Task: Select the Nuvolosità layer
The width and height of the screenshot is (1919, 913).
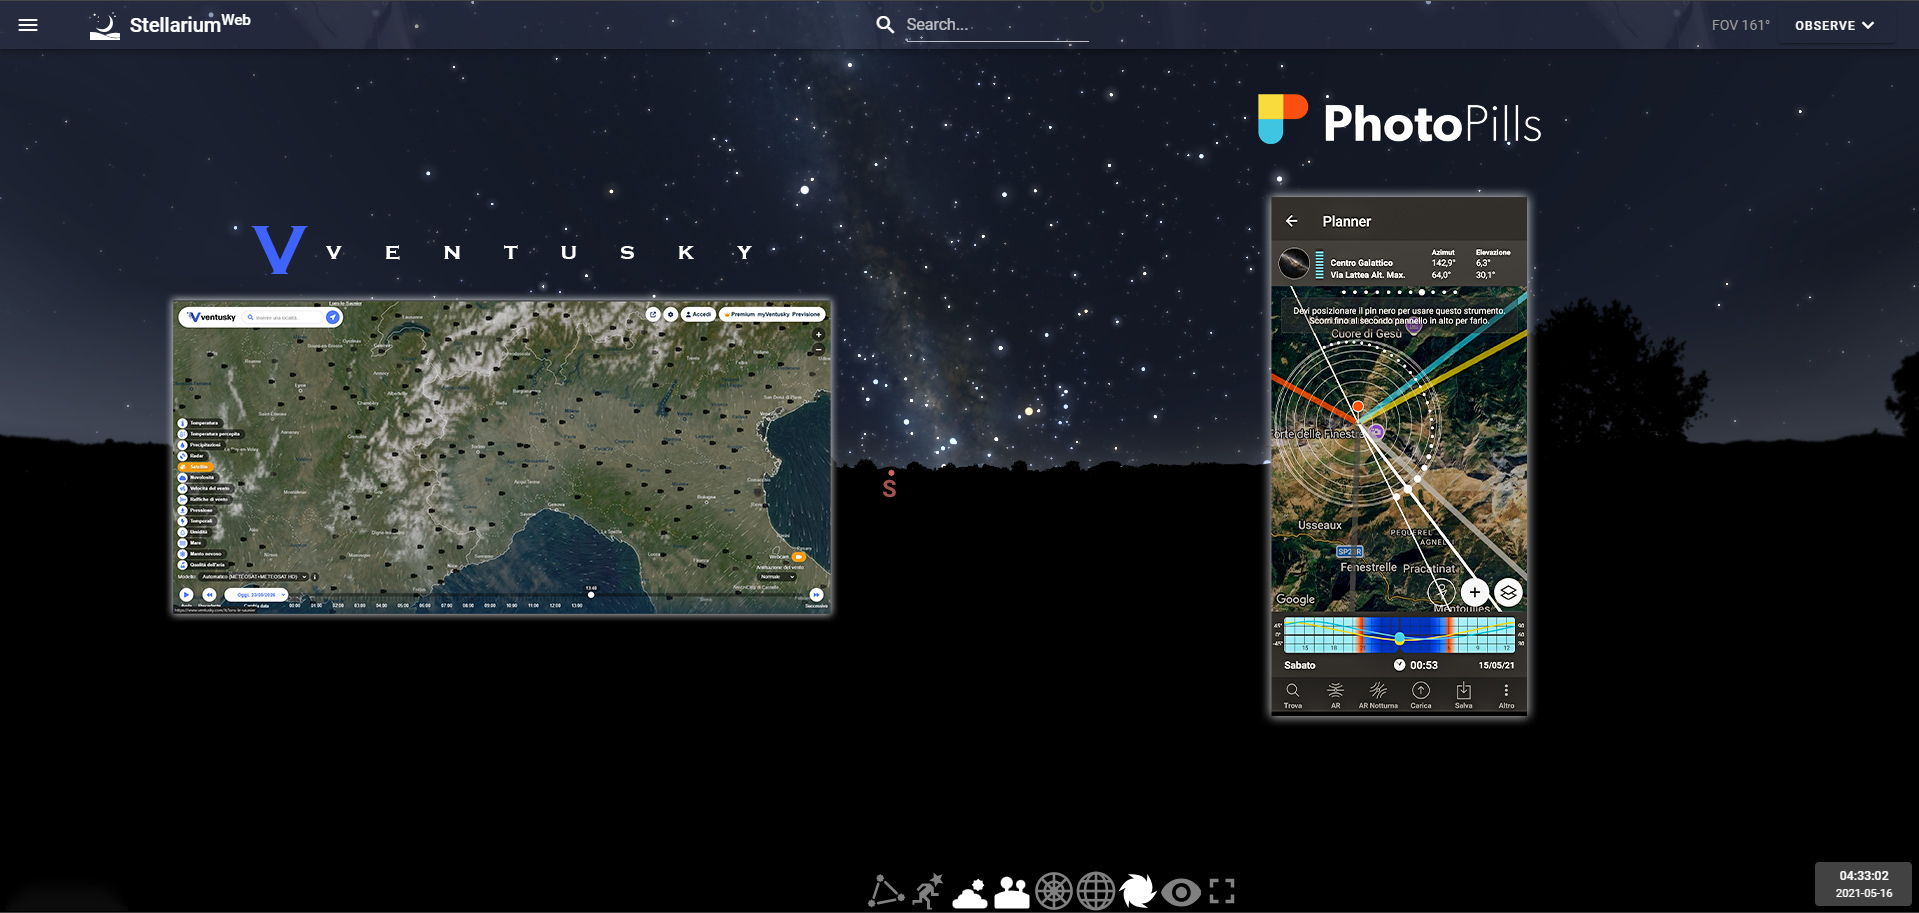Action: (196, 477)
